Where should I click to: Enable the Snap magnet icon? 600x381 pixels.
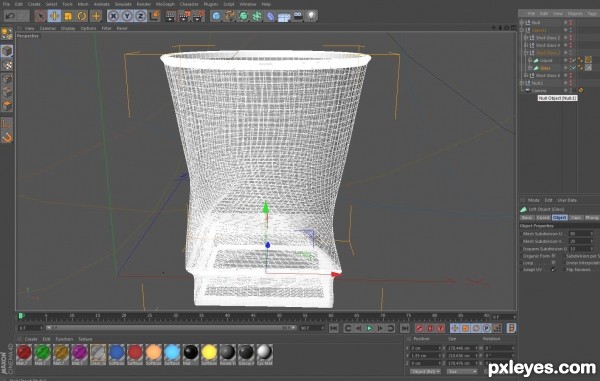7,137
